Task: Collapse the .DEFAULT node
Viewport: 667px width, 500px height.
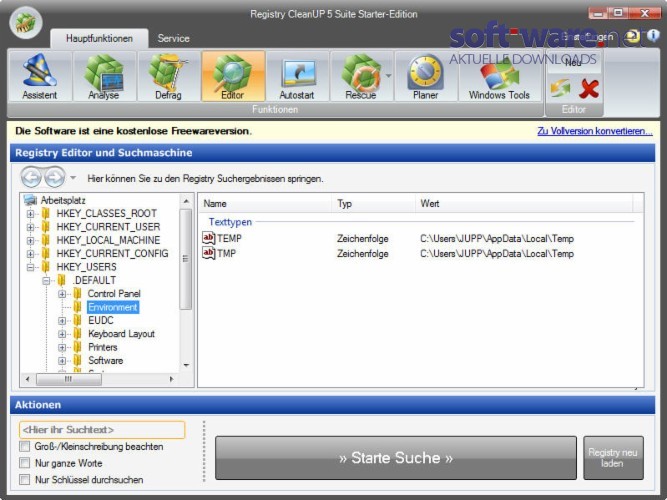Action: pyautogui.click(x=46, y=280)
